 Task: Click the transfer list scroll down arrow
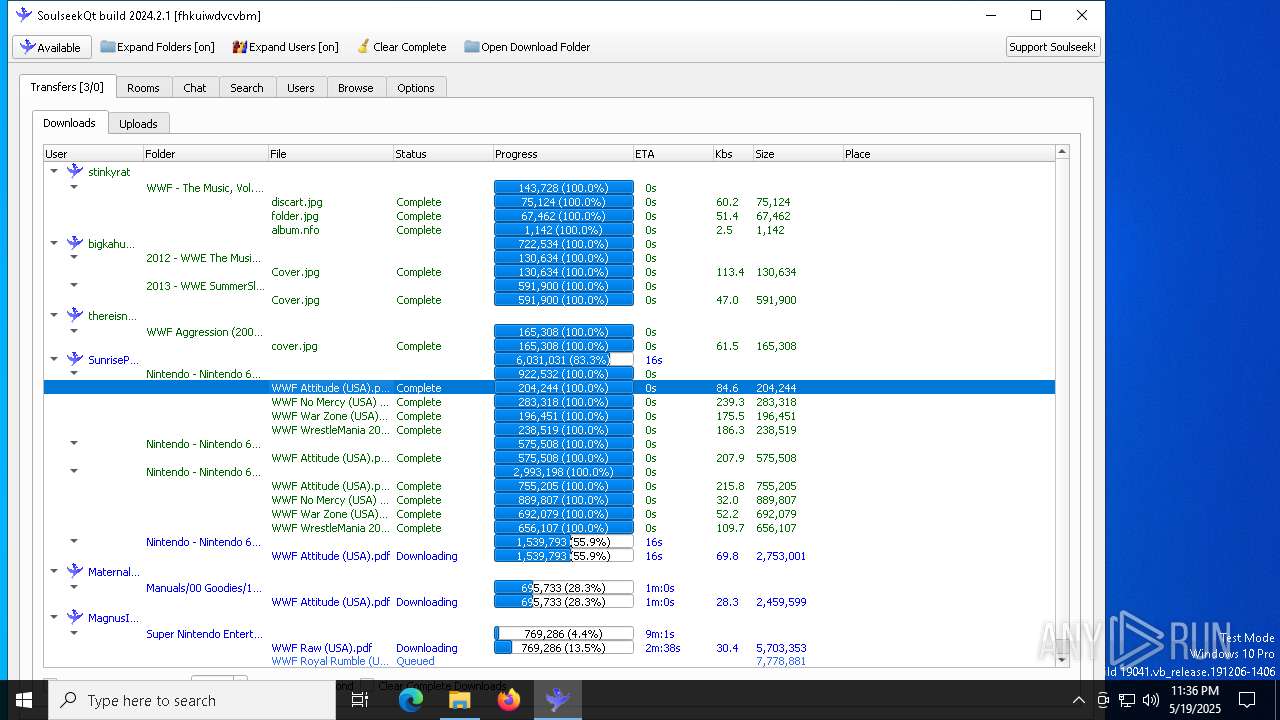[1062, 660]
